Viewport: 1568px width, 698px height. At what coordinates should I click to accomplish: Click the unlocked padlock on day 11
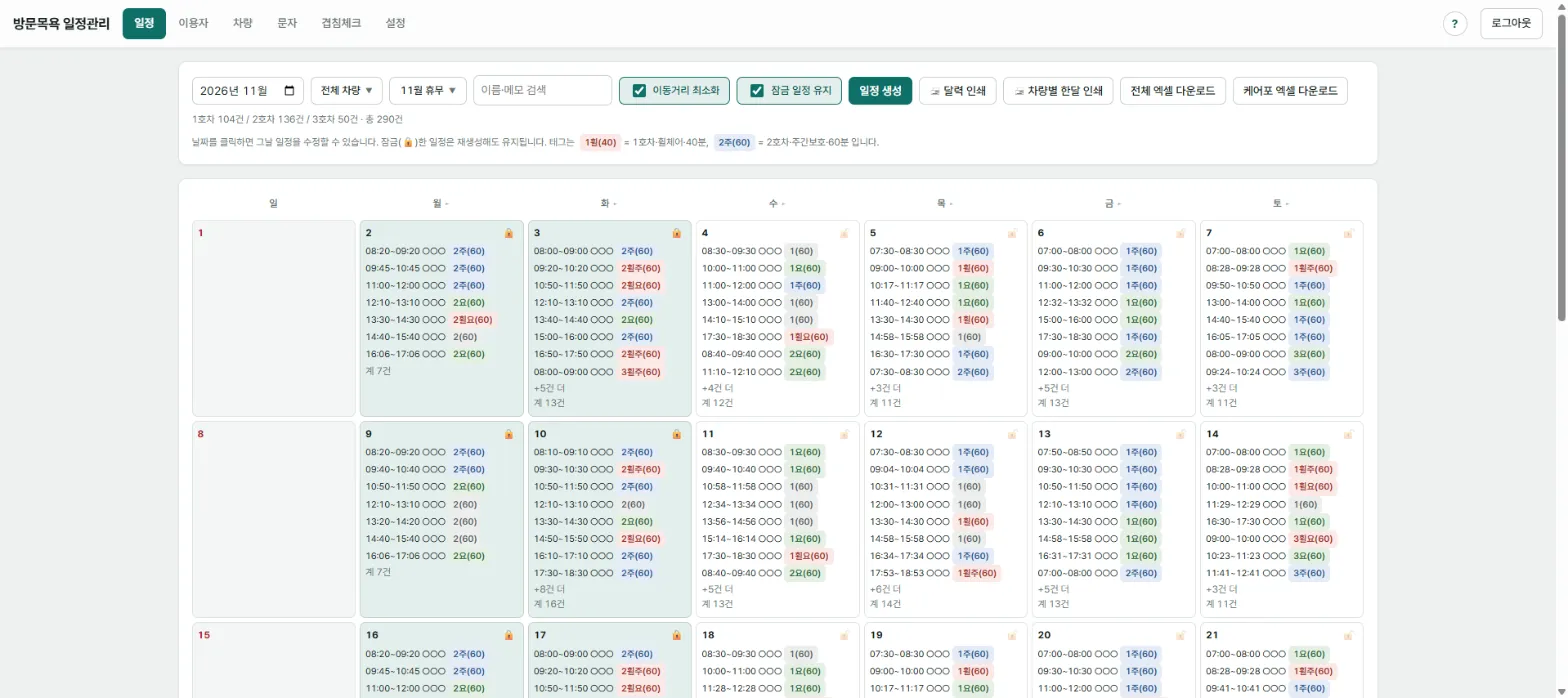(844, 434)
